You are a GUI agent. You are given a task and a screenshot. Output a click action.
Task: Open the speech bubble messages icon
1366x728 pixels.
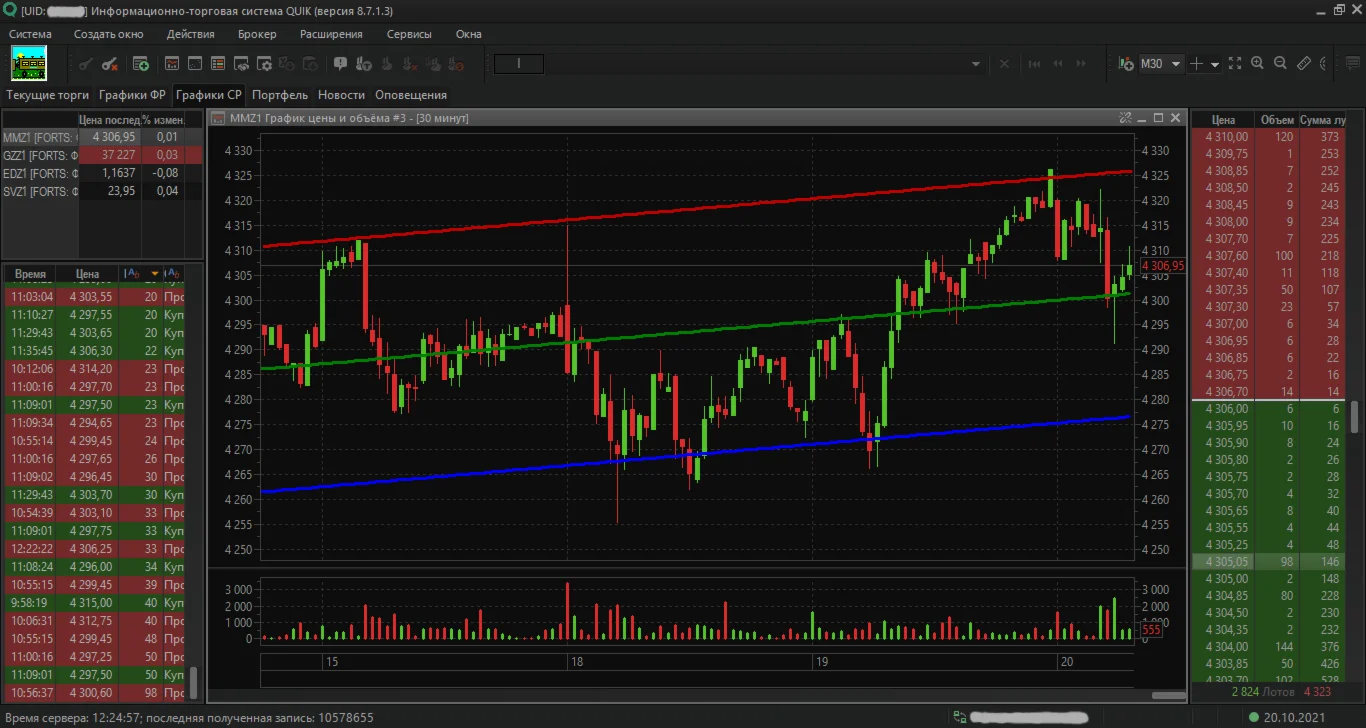tap(340, 64)
